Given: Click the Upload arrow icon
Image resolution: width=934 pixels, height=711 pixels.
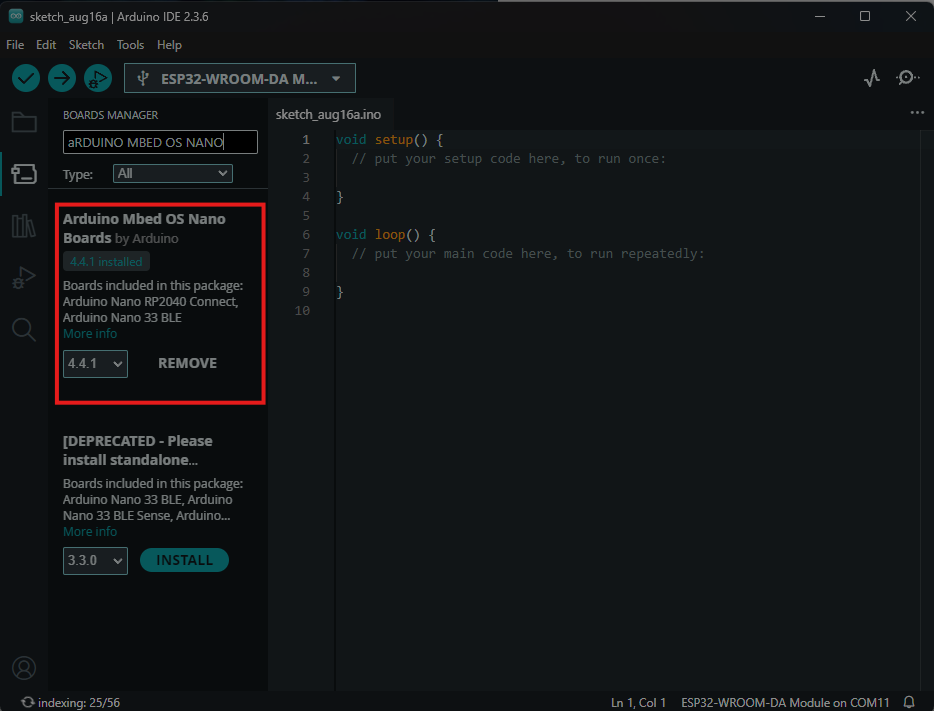Looking at the screenshot, I should click(x=62, y=78).
